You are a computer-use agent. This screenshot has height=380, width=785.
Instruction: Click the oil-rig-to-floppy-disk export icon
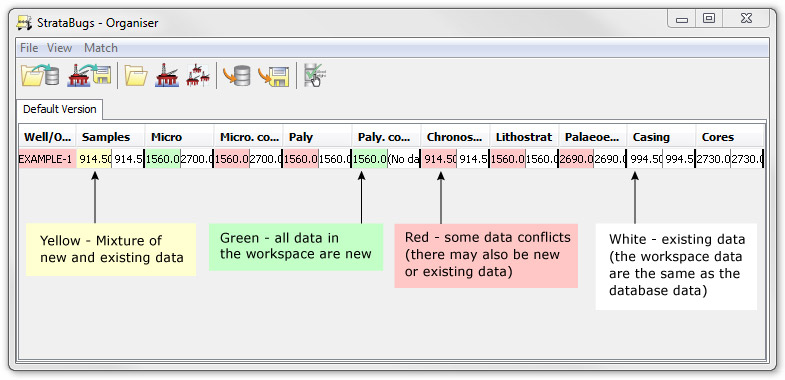90,76
